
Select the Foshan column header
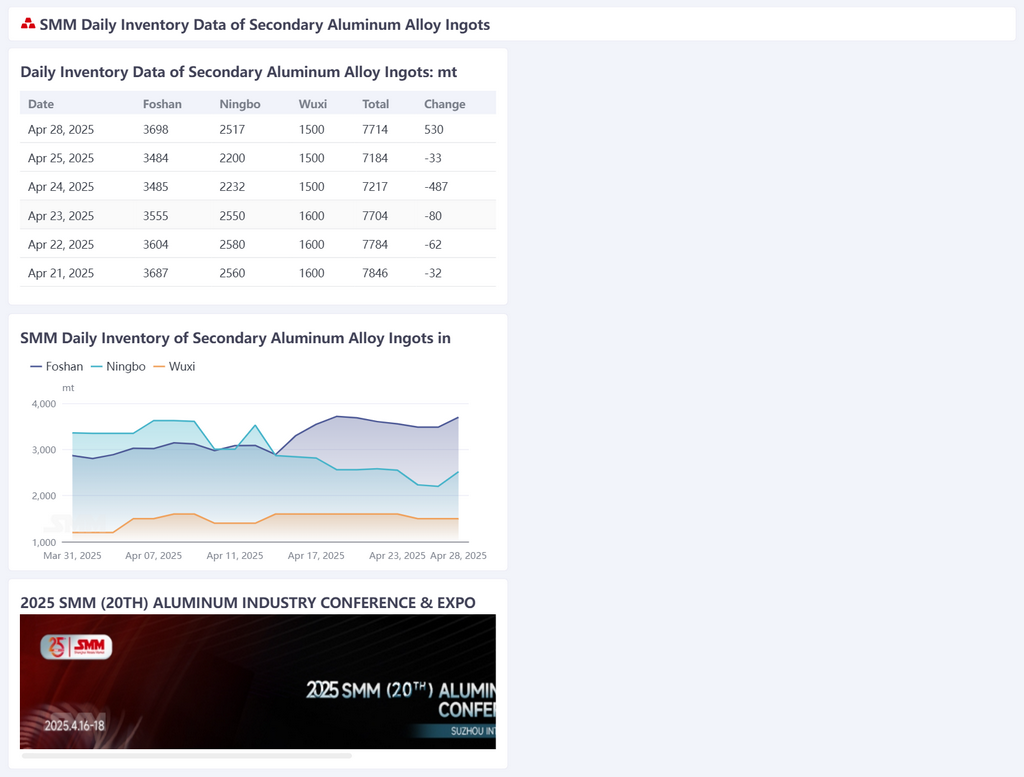pyautogui.click(x=162, y=104)
